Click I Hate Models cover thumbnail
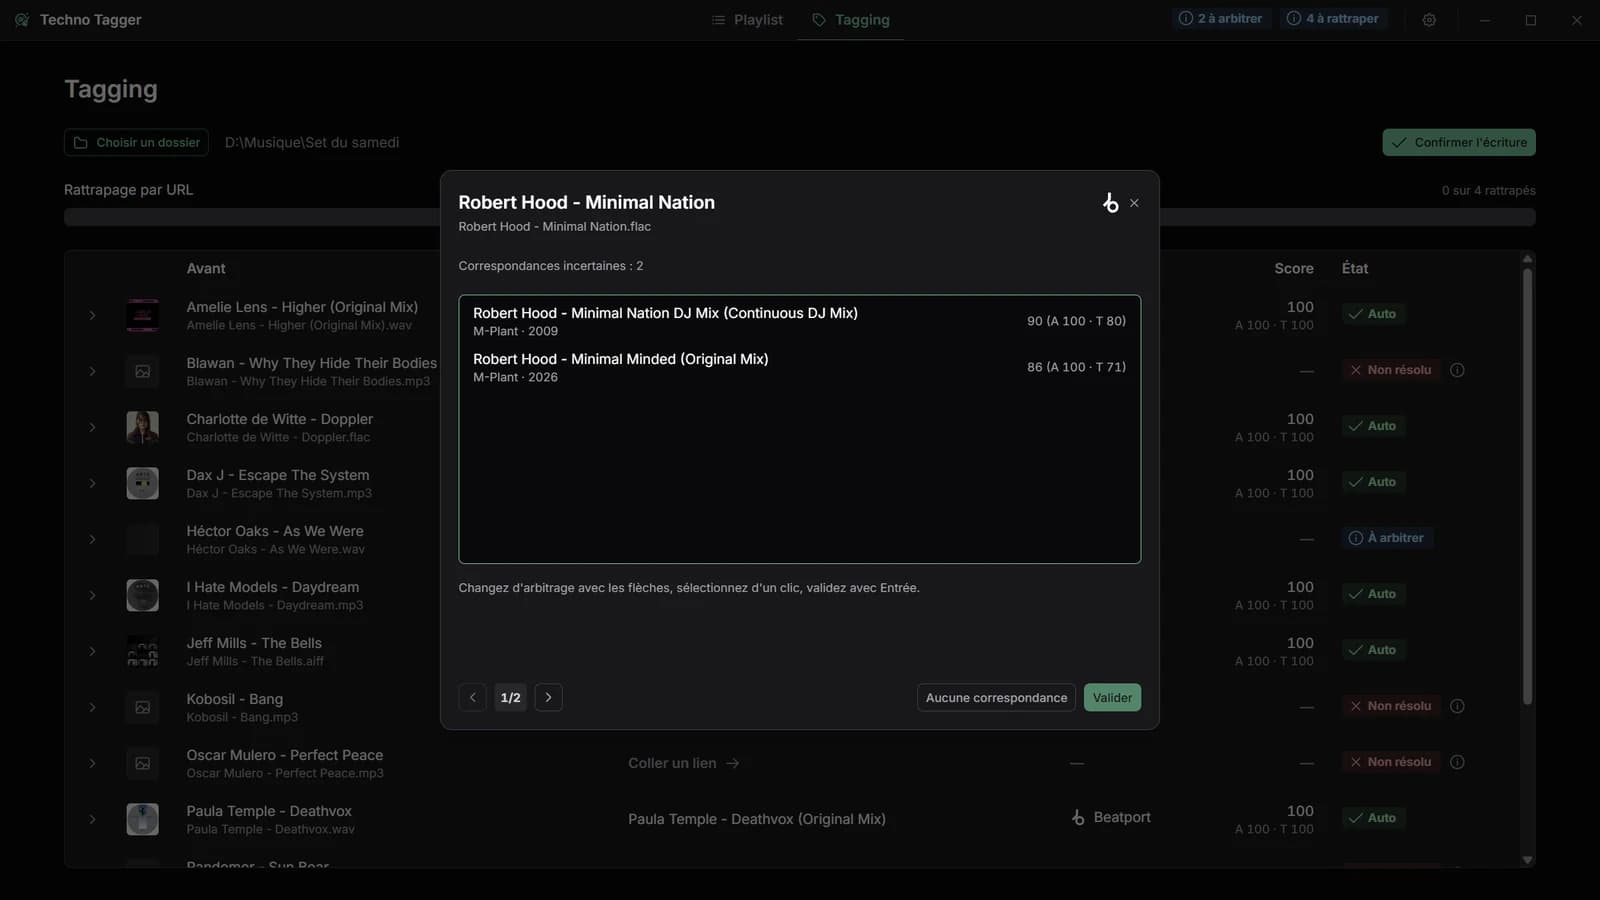1600x900 pixels. [143, 595]
